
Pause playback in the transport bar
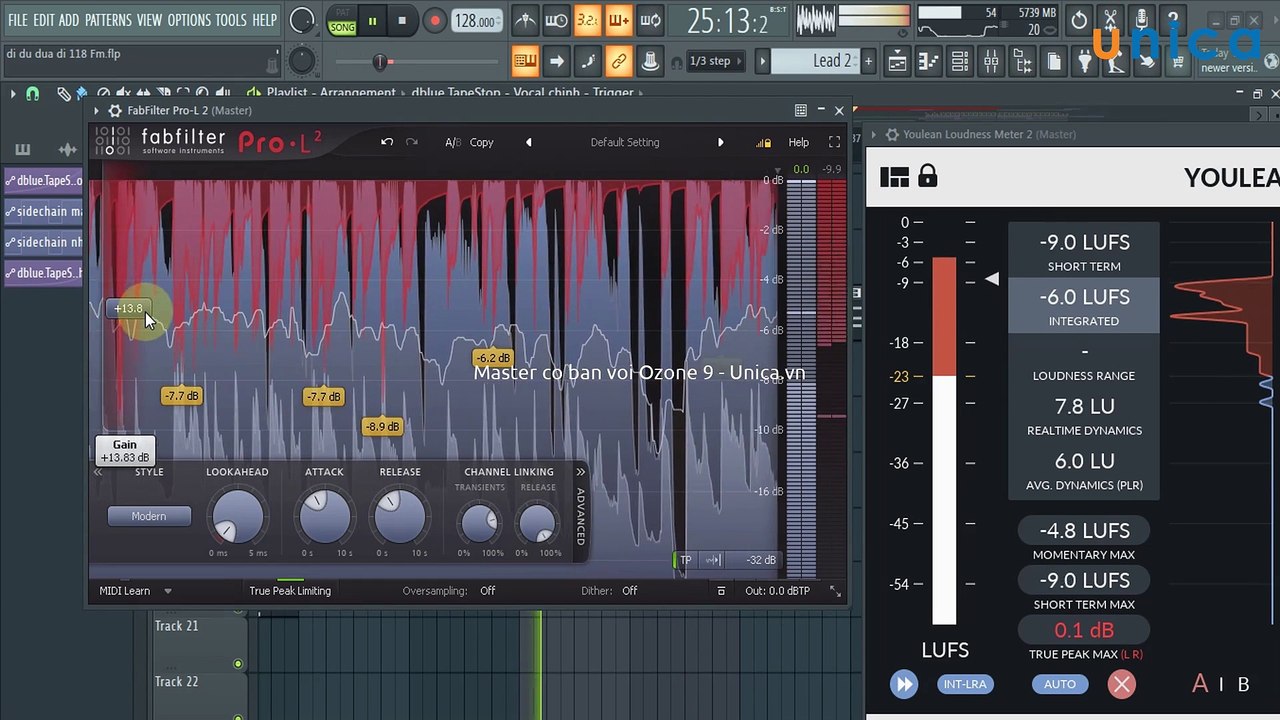click(x=372, y=20)
